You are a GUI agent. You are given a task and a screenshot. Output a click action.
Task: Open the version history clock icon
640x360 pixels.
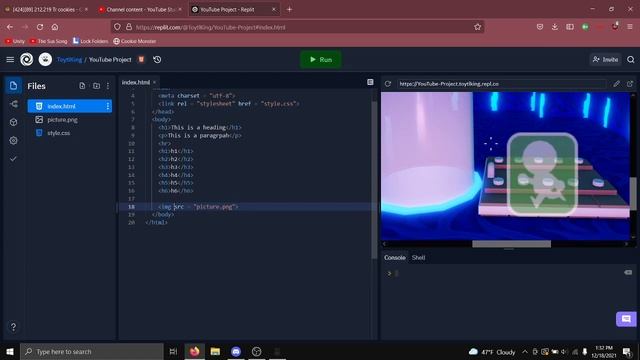point(157,60)
